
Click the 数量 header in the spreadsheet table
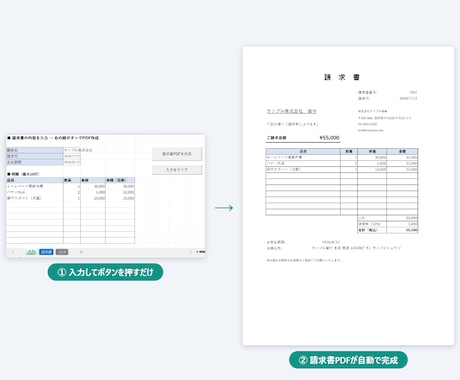tap(72, 180)
